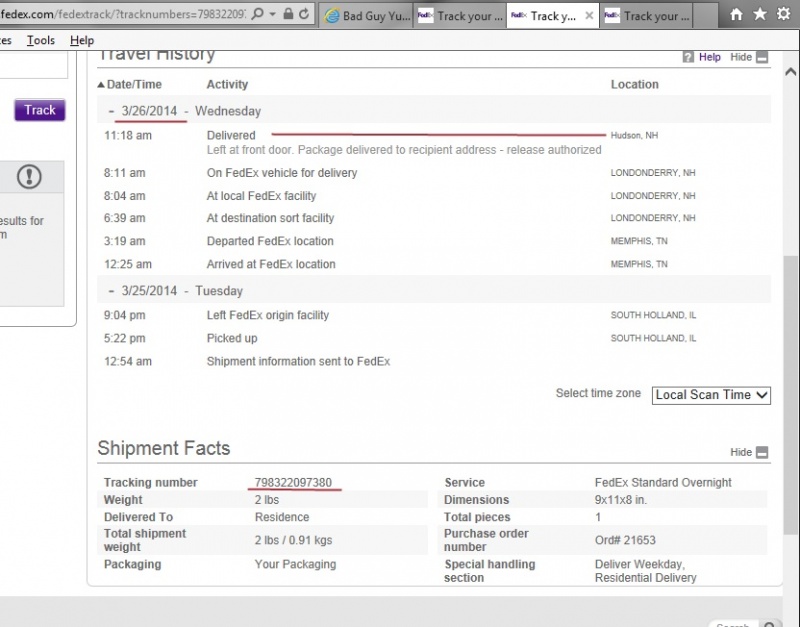Viewport: 800px width, 627px height.
Task: Click the Travel History help question icon
Action: pyautogui.click(x=688, y=57)
